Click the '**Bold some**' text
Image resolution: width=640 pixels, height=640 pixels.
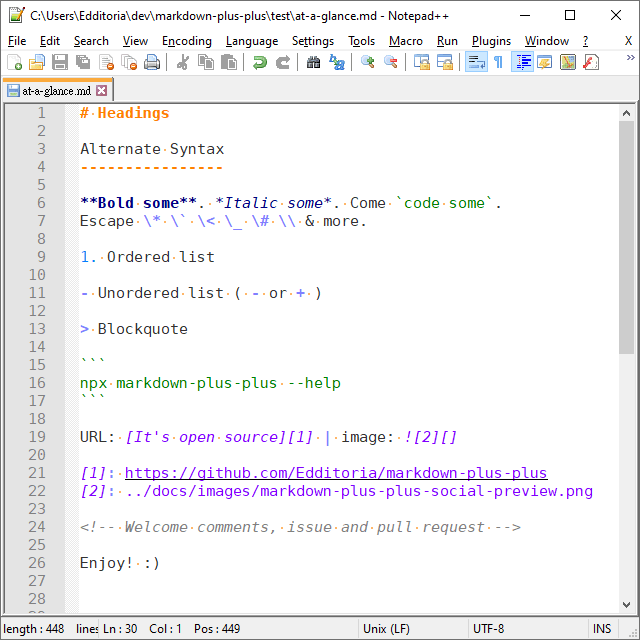click(x=138, y=203)
